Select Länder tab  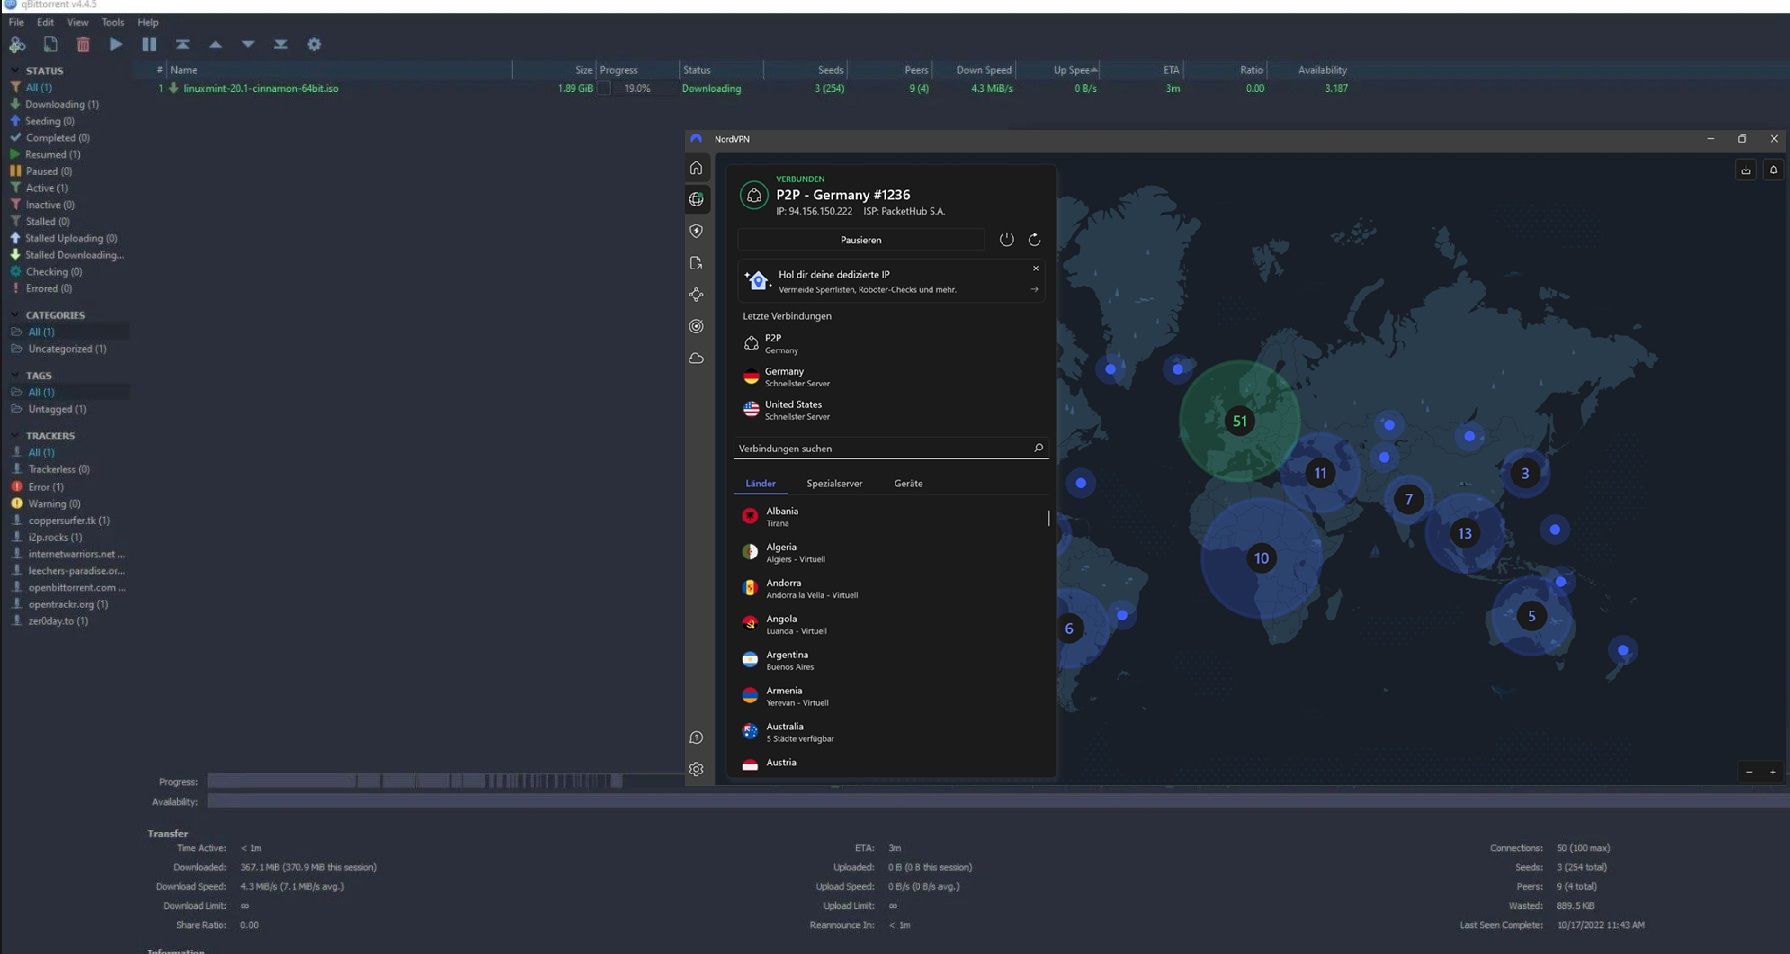760,484
